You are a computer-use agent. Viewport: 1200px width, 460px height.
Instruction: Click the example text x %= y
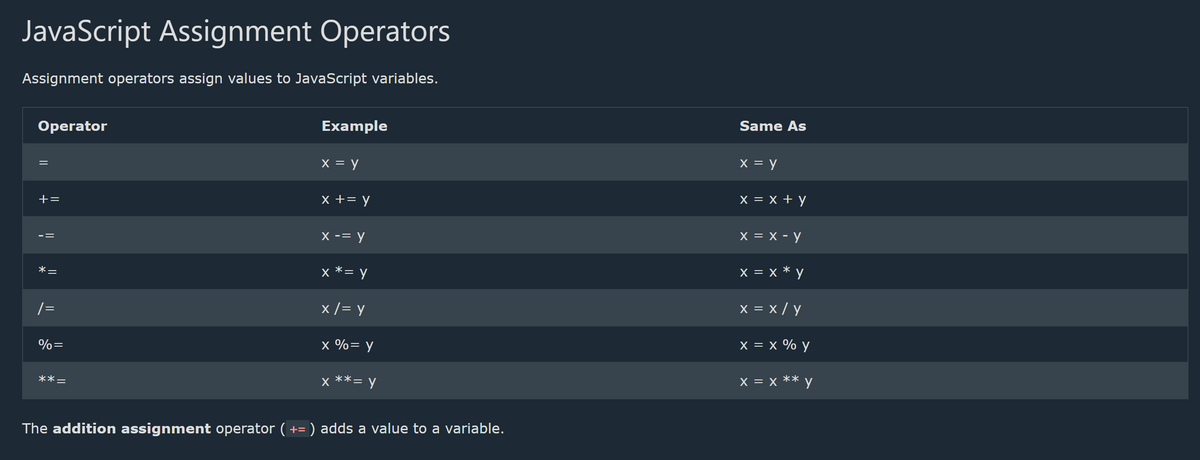[347, 345]
